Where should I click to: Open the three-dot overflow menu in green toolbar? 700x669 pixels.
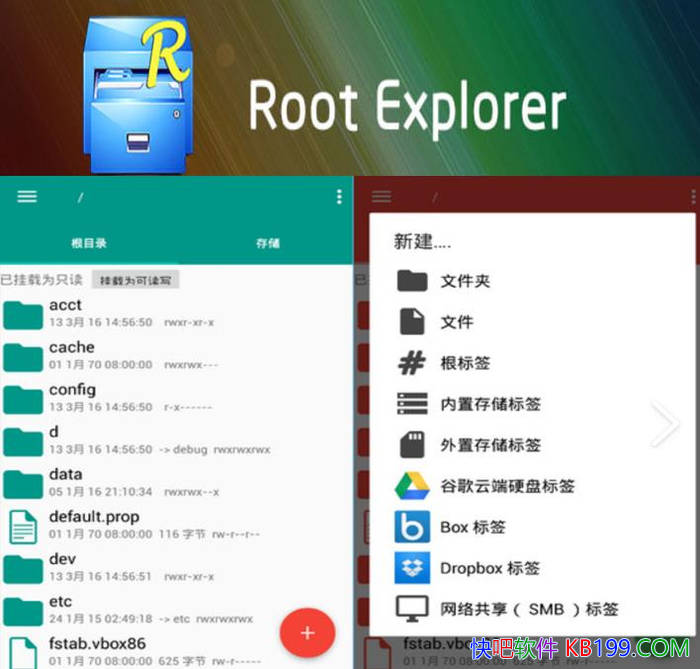(x=339, y=196)
